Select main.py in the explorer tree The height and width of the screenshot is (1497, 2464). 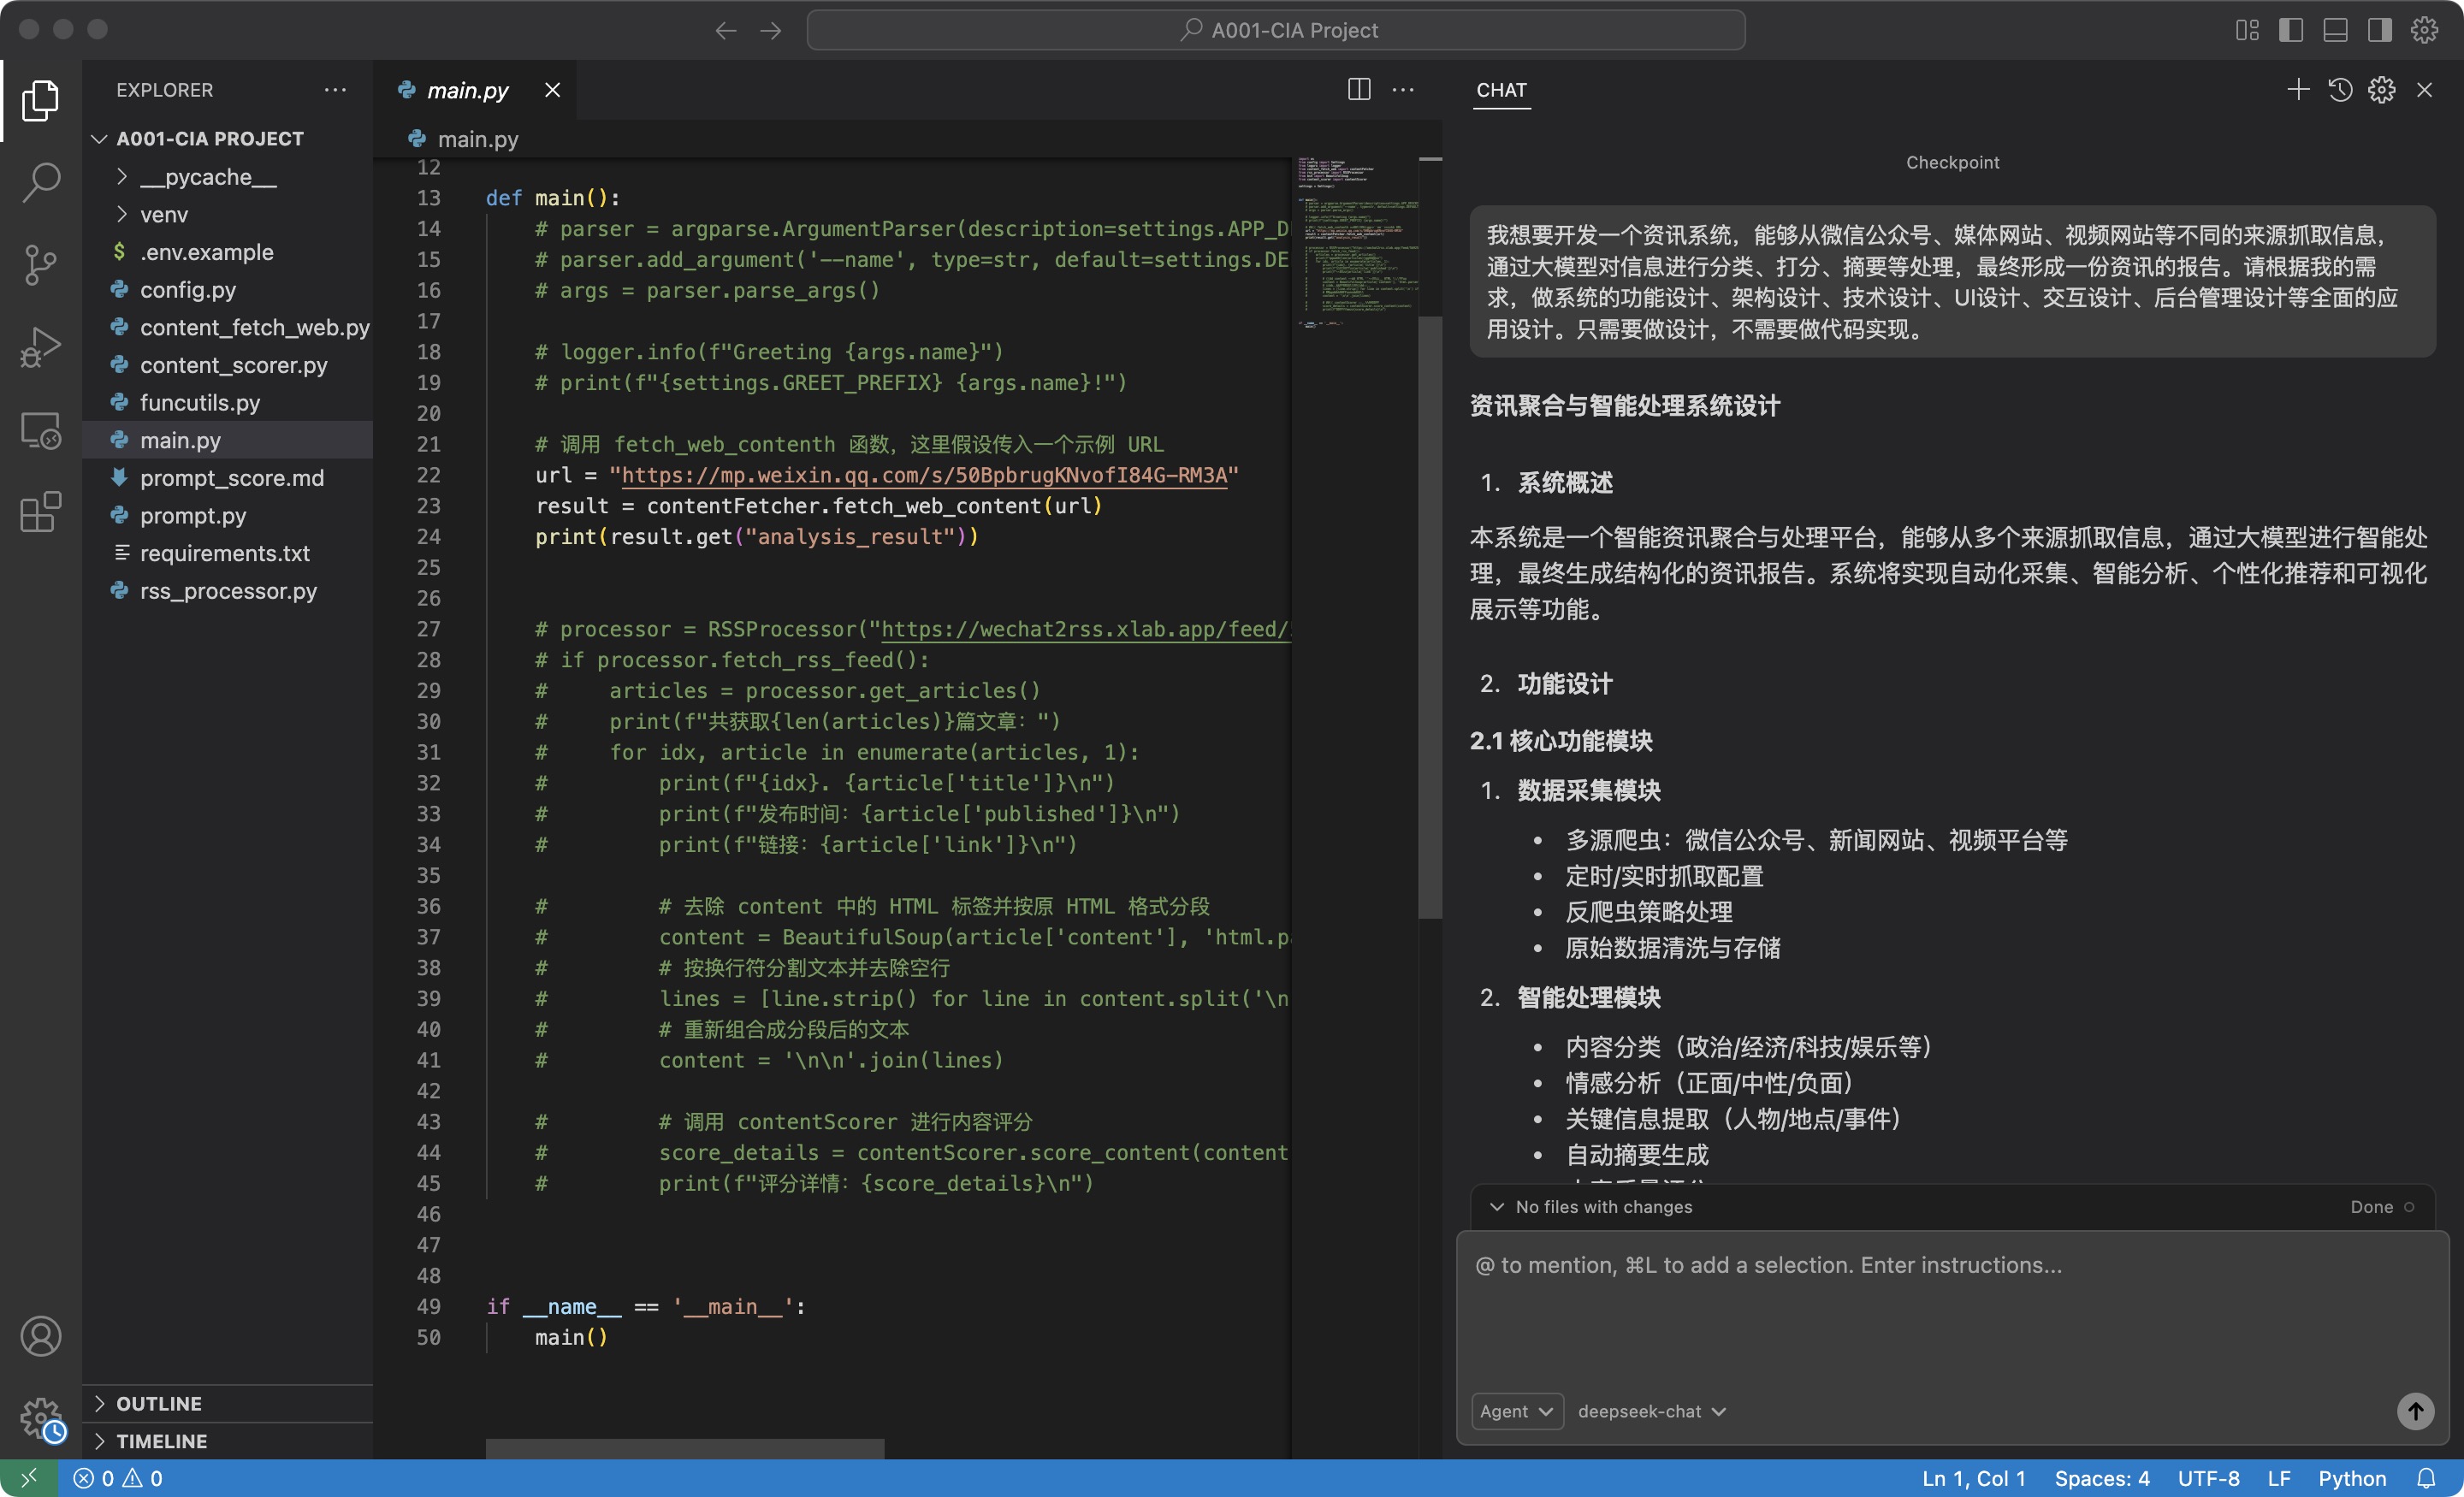click(228, 440)
